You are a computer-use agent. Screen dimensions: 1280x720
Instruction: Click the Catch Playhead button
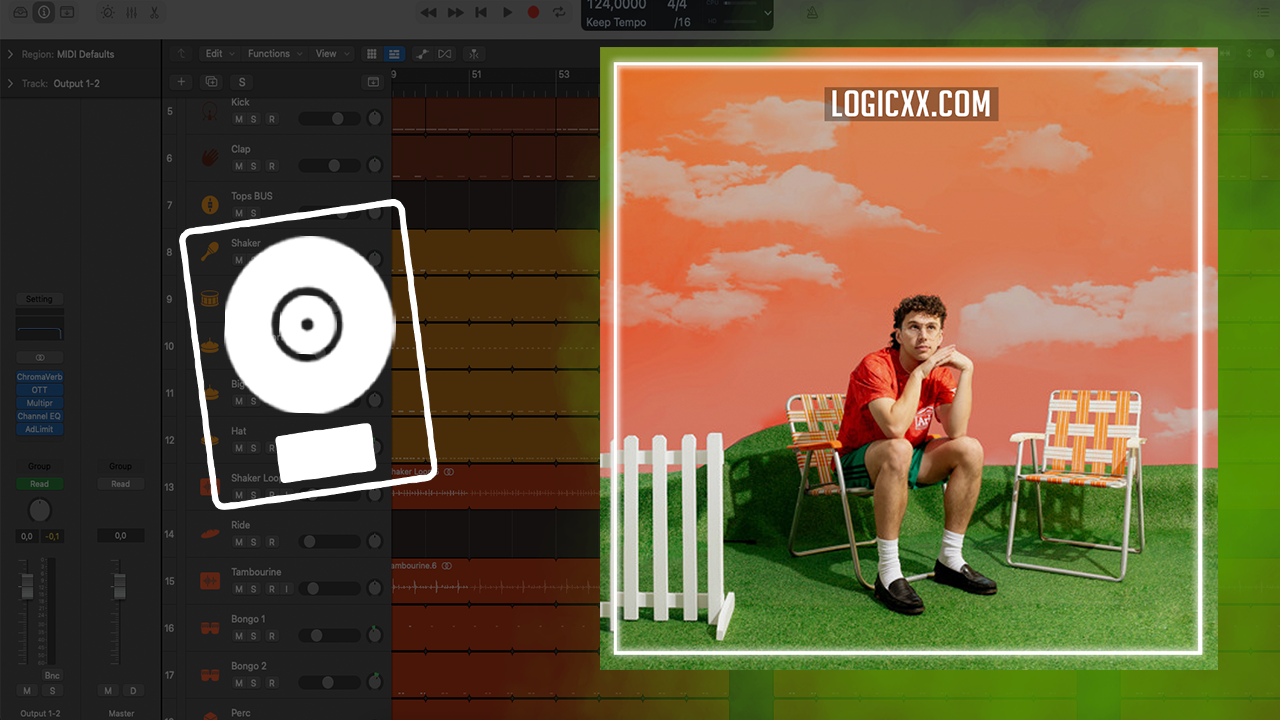click(x=474, y=54)
